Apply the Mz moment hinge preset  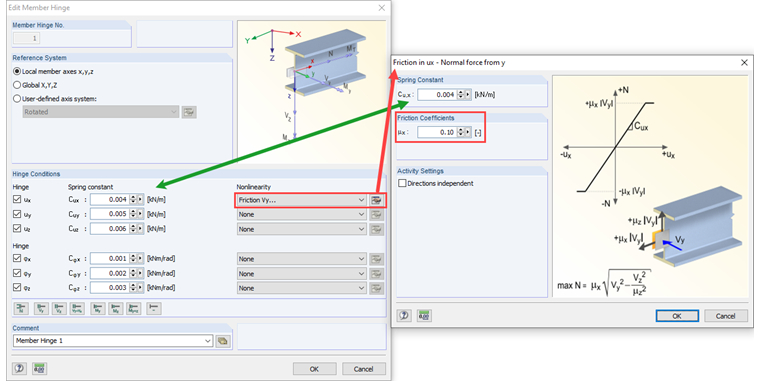(x=116, y=308)
